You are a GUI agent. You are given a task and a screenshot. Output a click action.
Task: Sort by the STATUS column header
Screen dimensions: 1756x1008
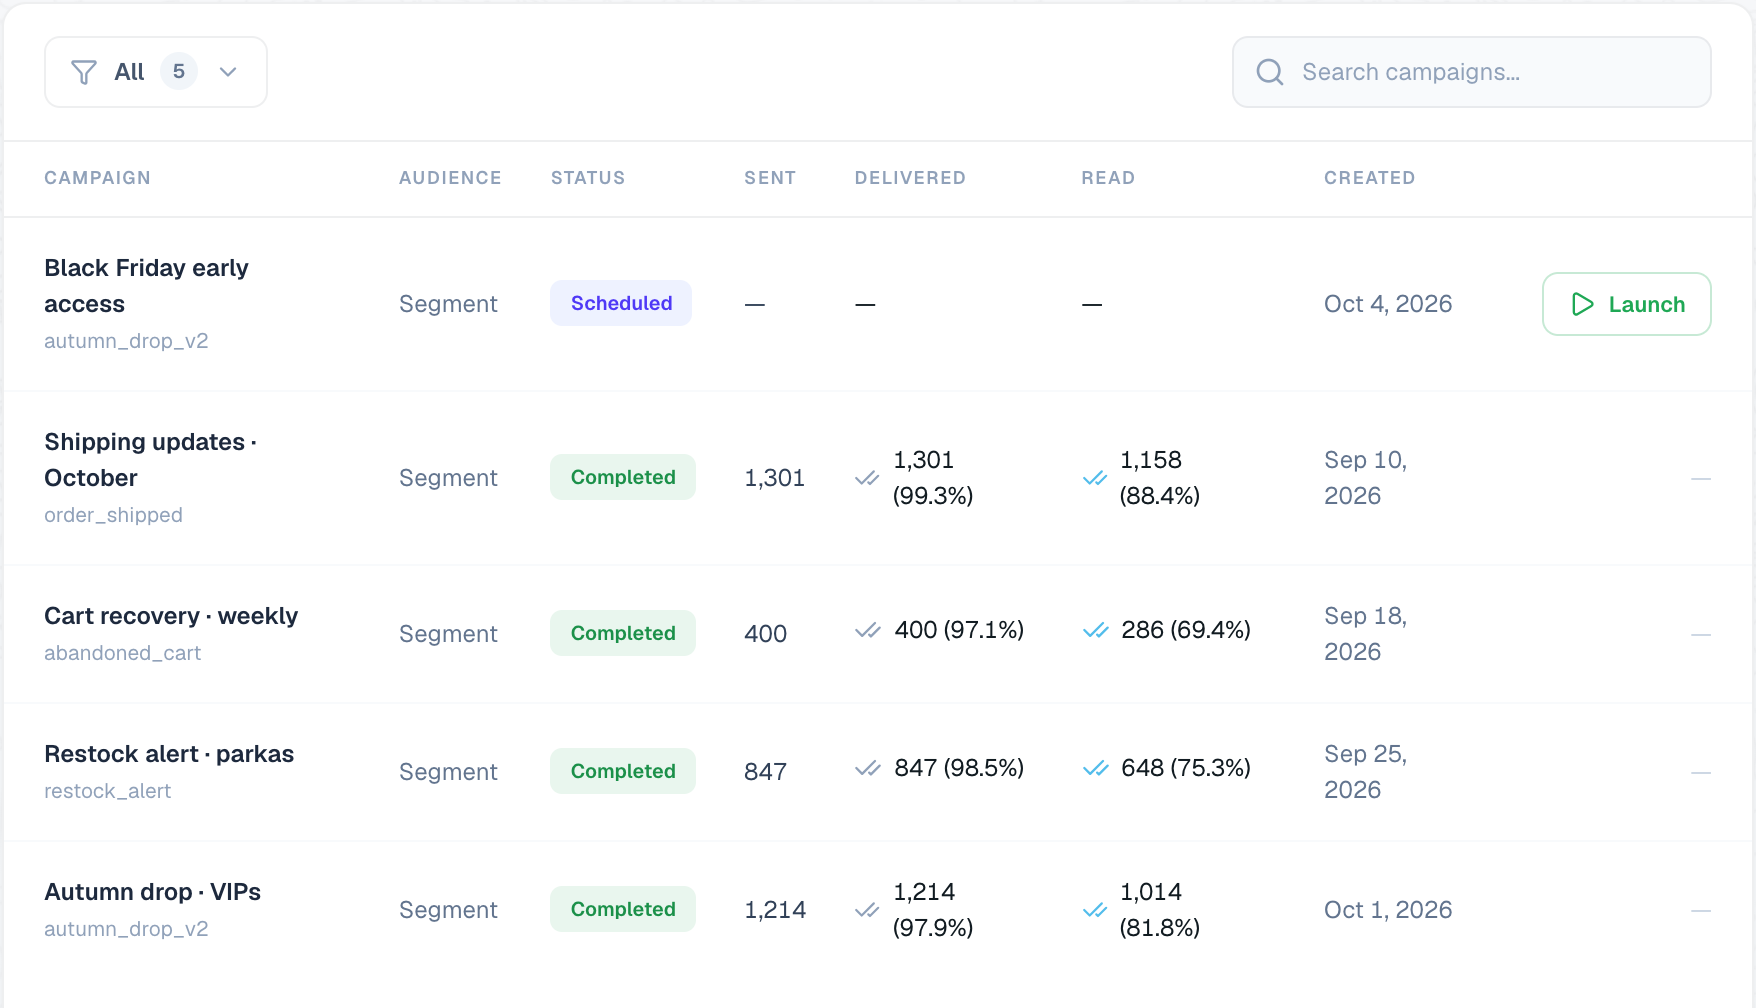(x=588, y=178)
